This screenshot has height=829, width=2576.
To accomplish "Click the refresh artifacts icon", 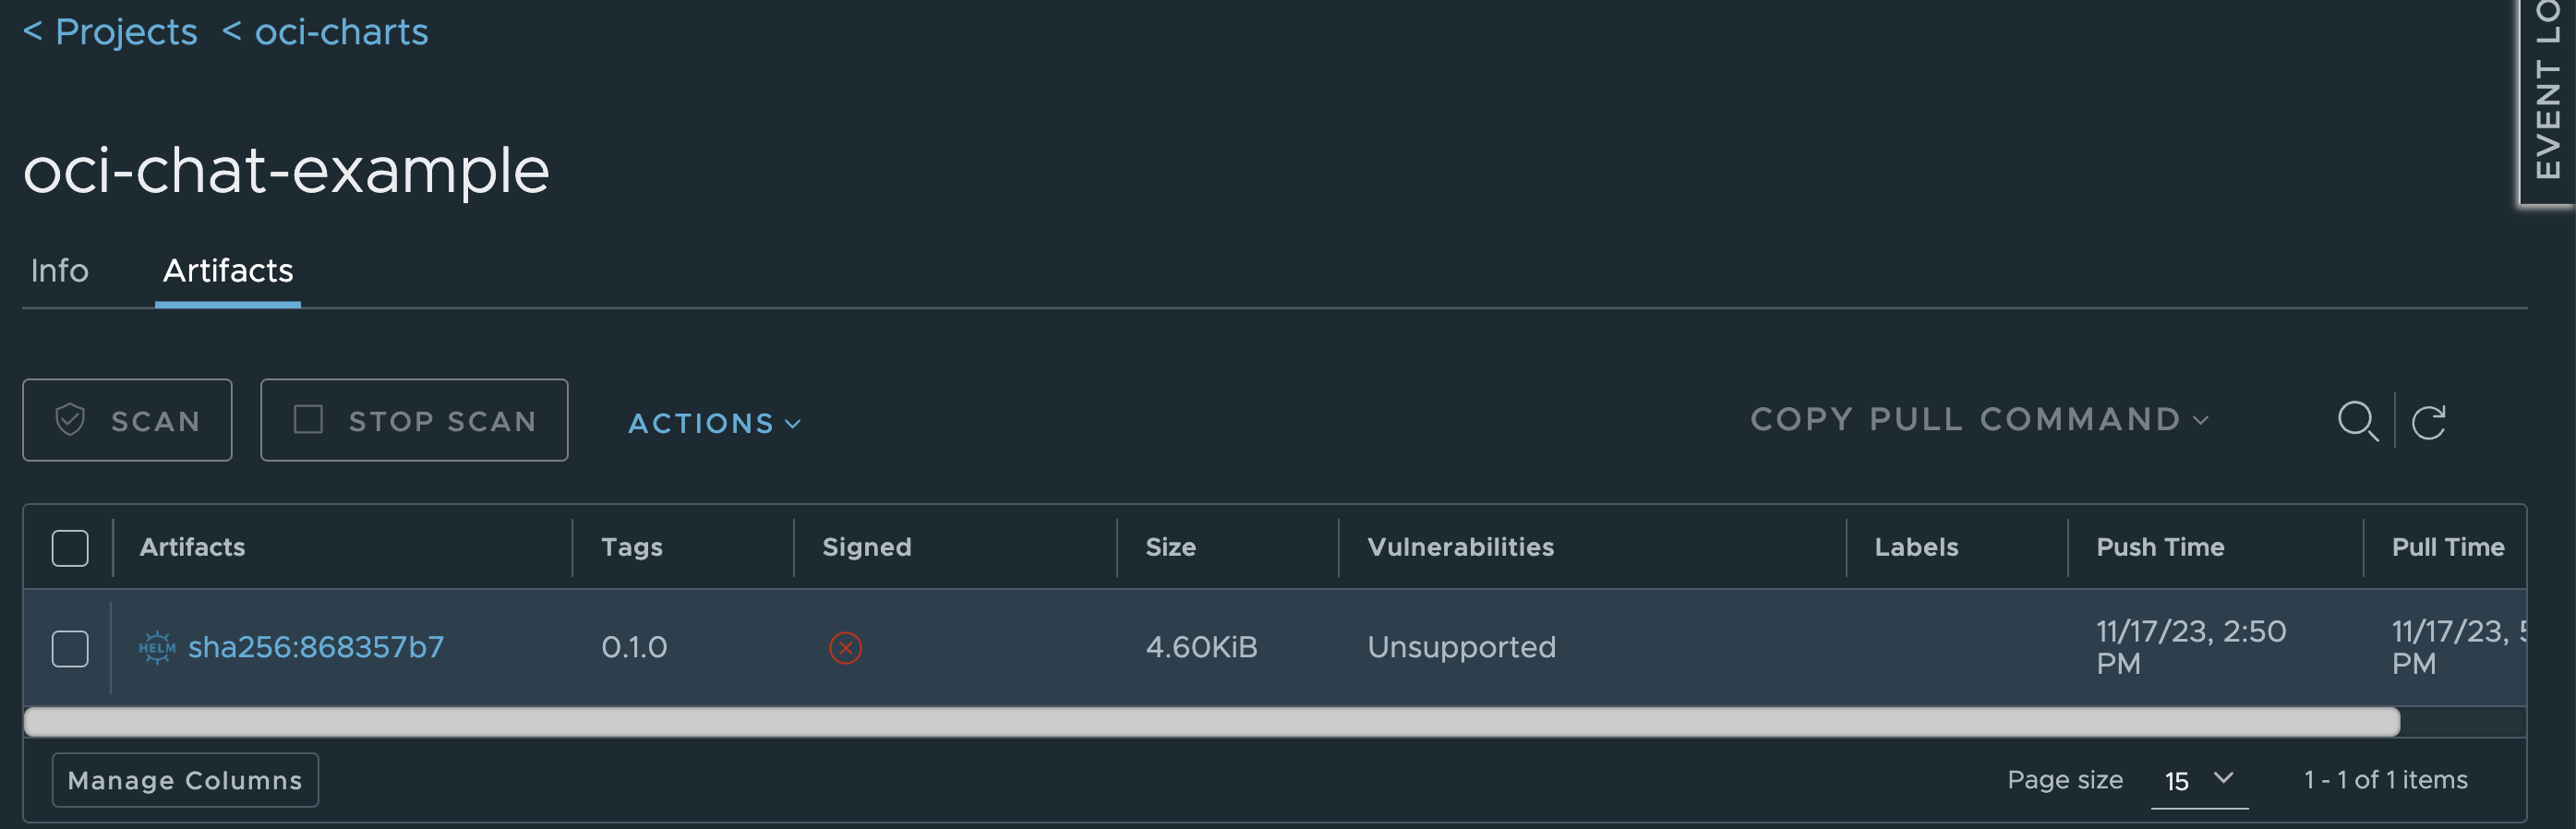I will (2428, 422).
